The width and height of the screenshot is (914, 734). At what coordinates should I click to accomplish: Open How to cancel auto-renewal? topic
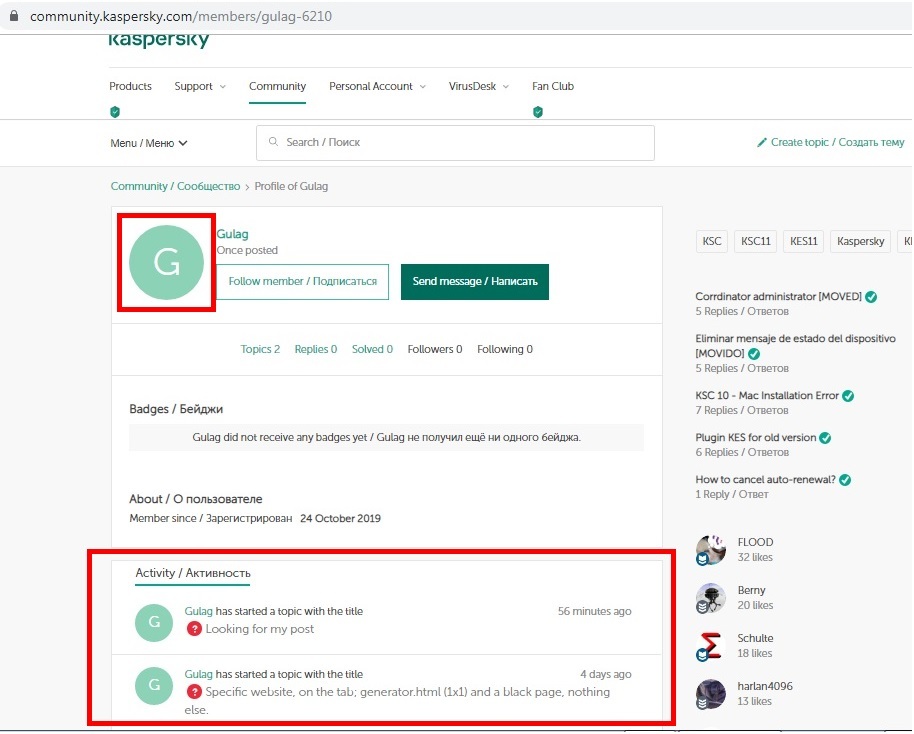point(765,480)
